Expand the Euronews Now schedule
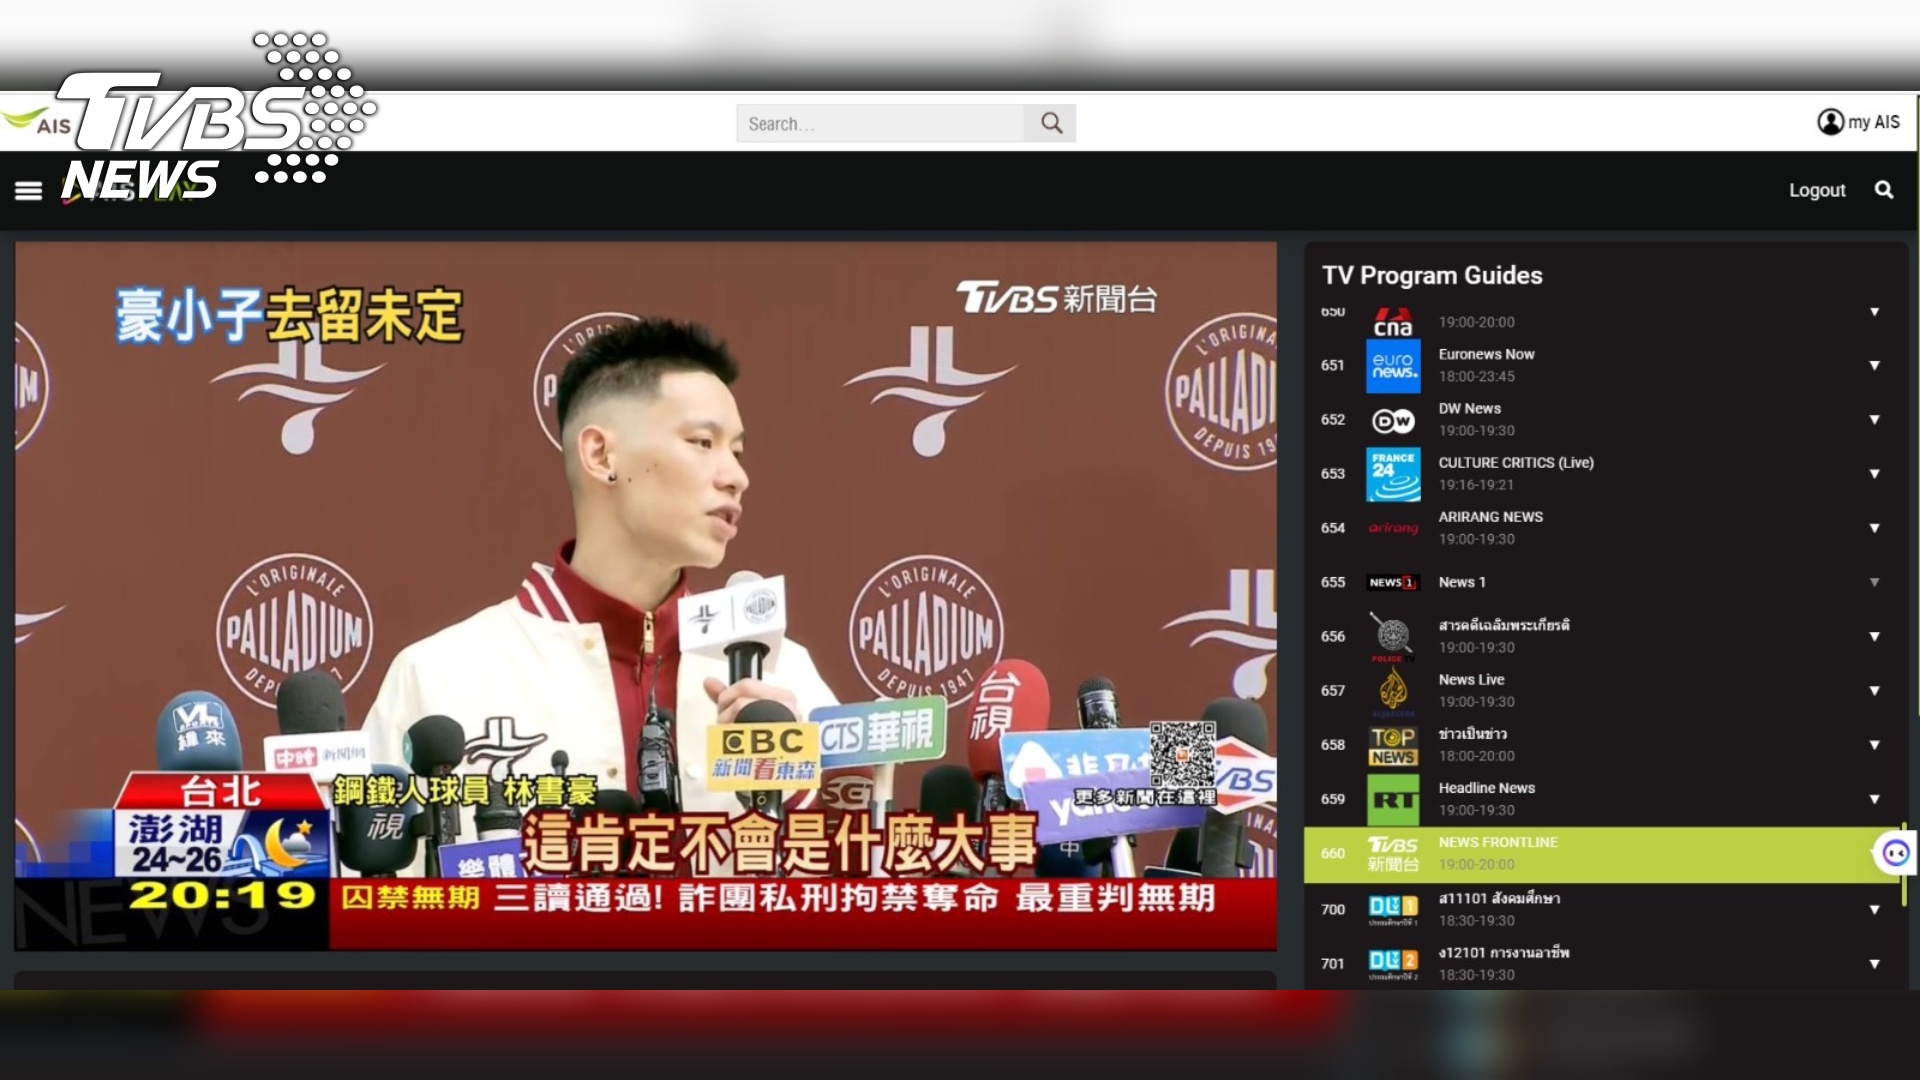 pyautogui.click(x=1875, y=366)
